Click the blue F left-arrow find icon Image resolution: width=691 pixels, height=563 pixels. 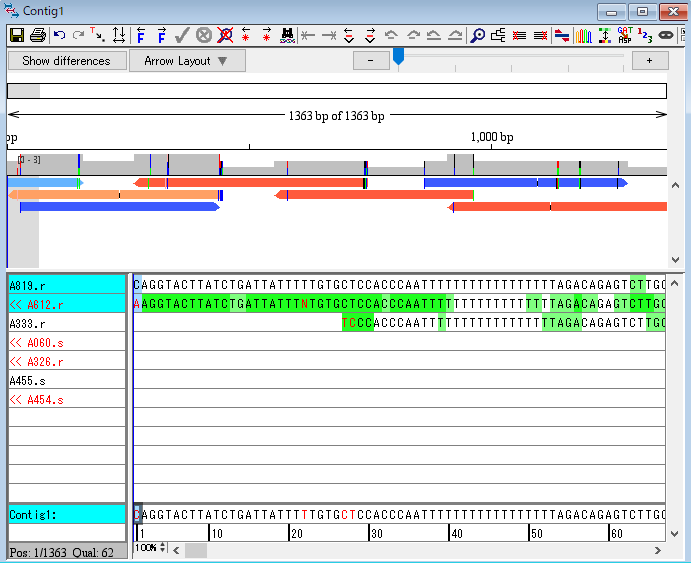(x=141, y=35)
